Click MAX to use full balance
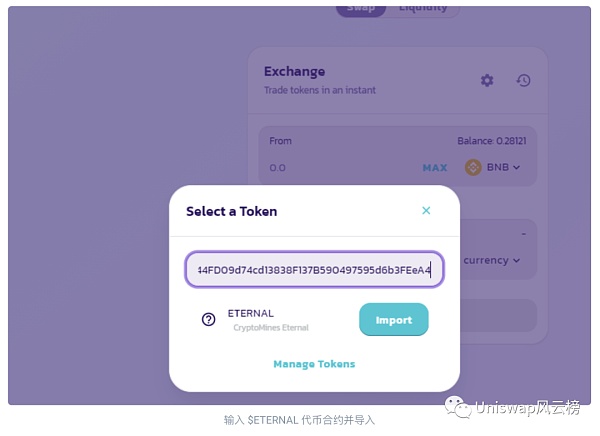The height and width of the screenshot is (436, 600). tap(435, 168)
